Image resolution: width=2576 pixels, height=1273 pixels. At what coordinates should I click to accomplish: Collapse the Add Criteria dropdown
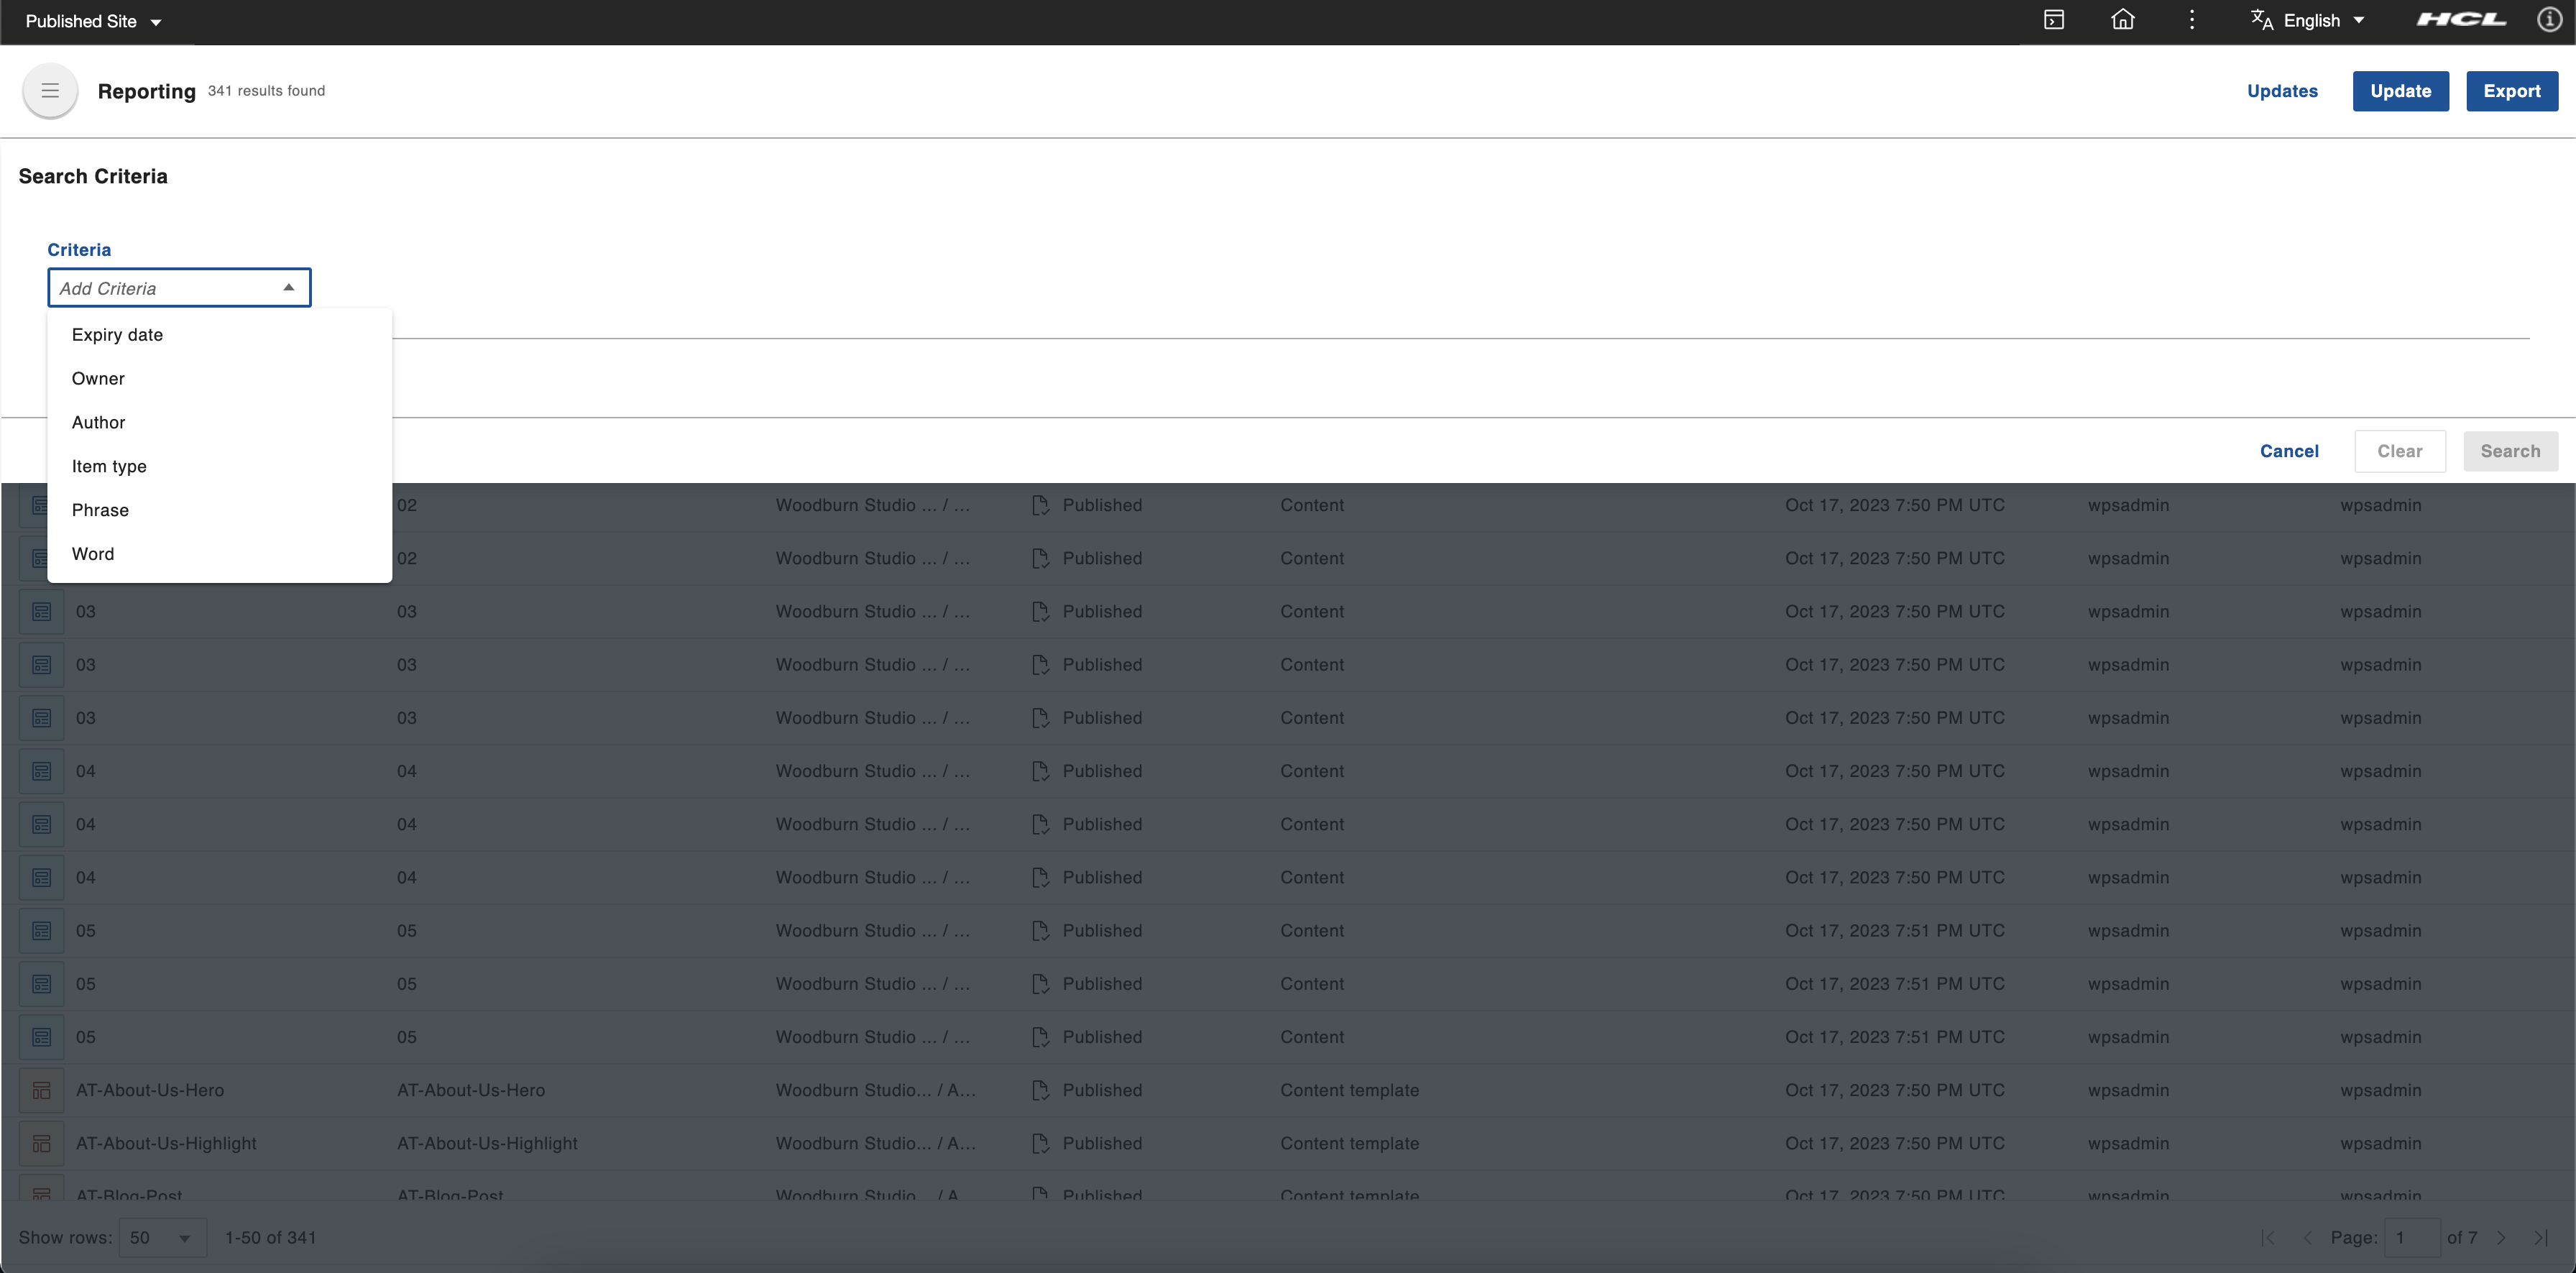tap(288, 288)
